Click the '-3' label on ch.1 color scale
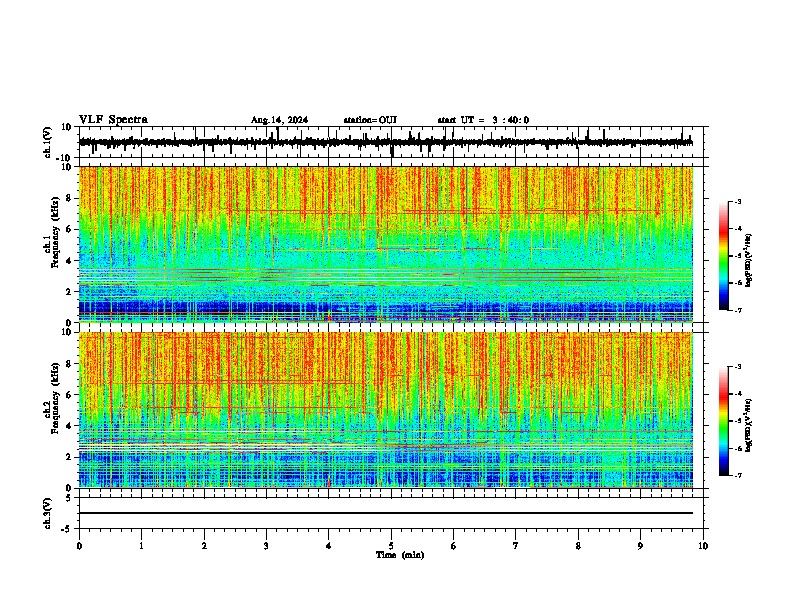The height and width of the screenshot is (612, 792). click(x=738, y=202)
